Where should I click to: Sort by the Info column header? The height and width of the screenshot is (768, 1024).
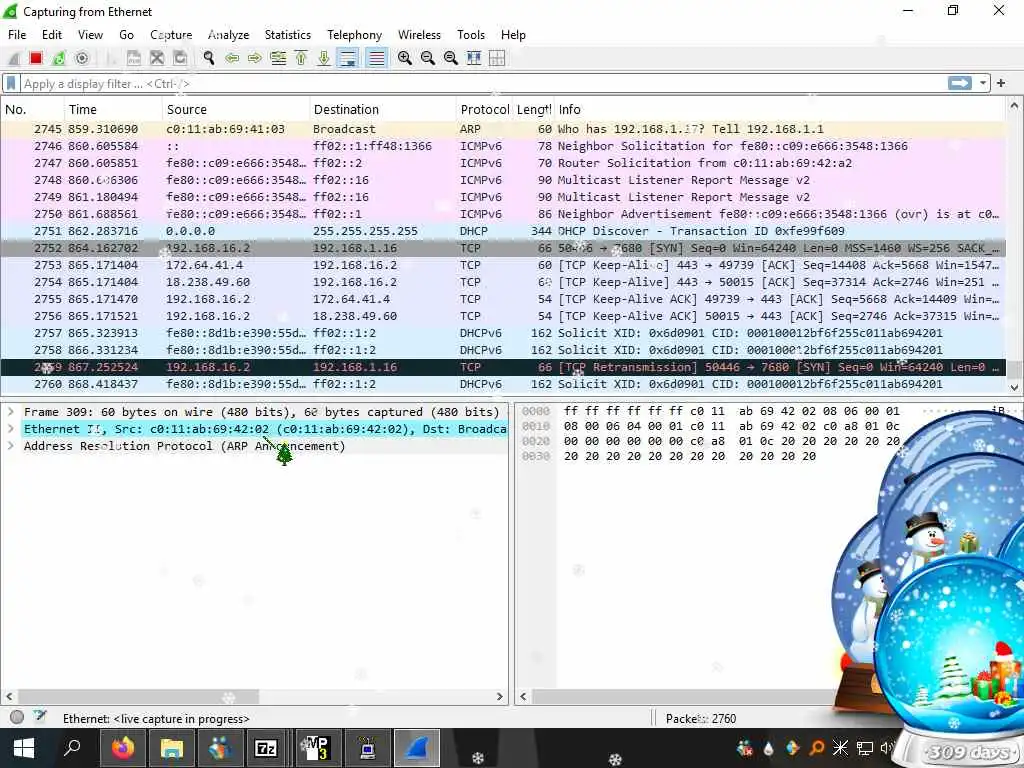[x=780, y=109]
